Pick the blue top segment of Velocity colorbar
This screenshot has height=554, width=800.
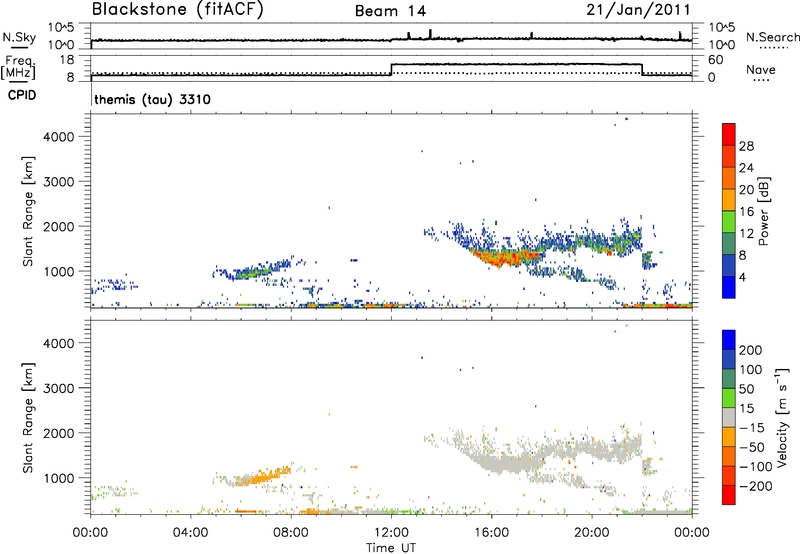tap(729, 340)
